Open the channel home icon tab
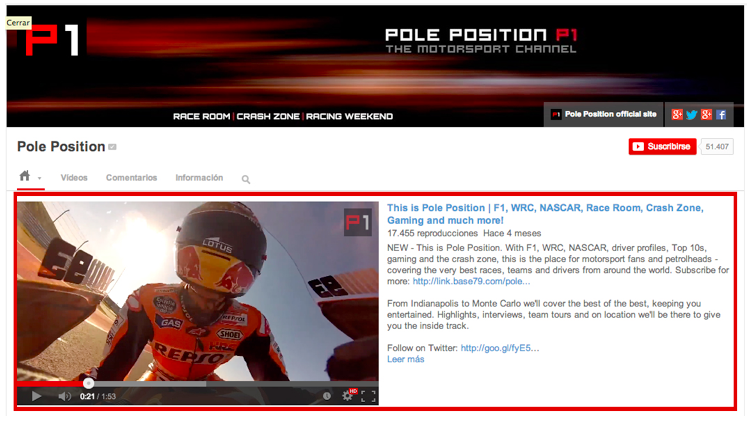This screenshot has width=754, height=421. point(25,176)
